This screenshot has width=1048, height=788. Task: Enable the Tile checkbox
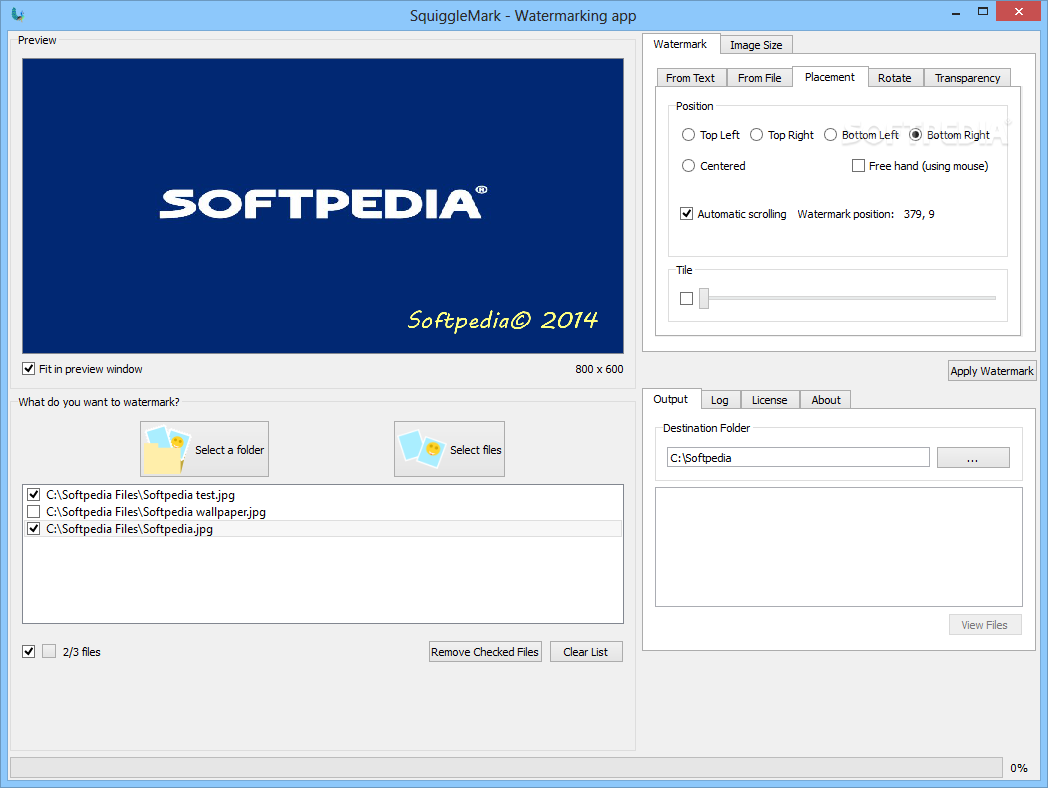point(686,299)
